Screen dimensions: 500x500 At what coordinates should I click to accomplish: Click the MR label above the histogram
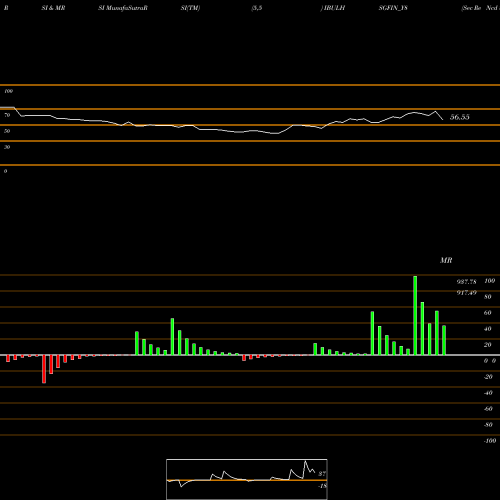446,260
